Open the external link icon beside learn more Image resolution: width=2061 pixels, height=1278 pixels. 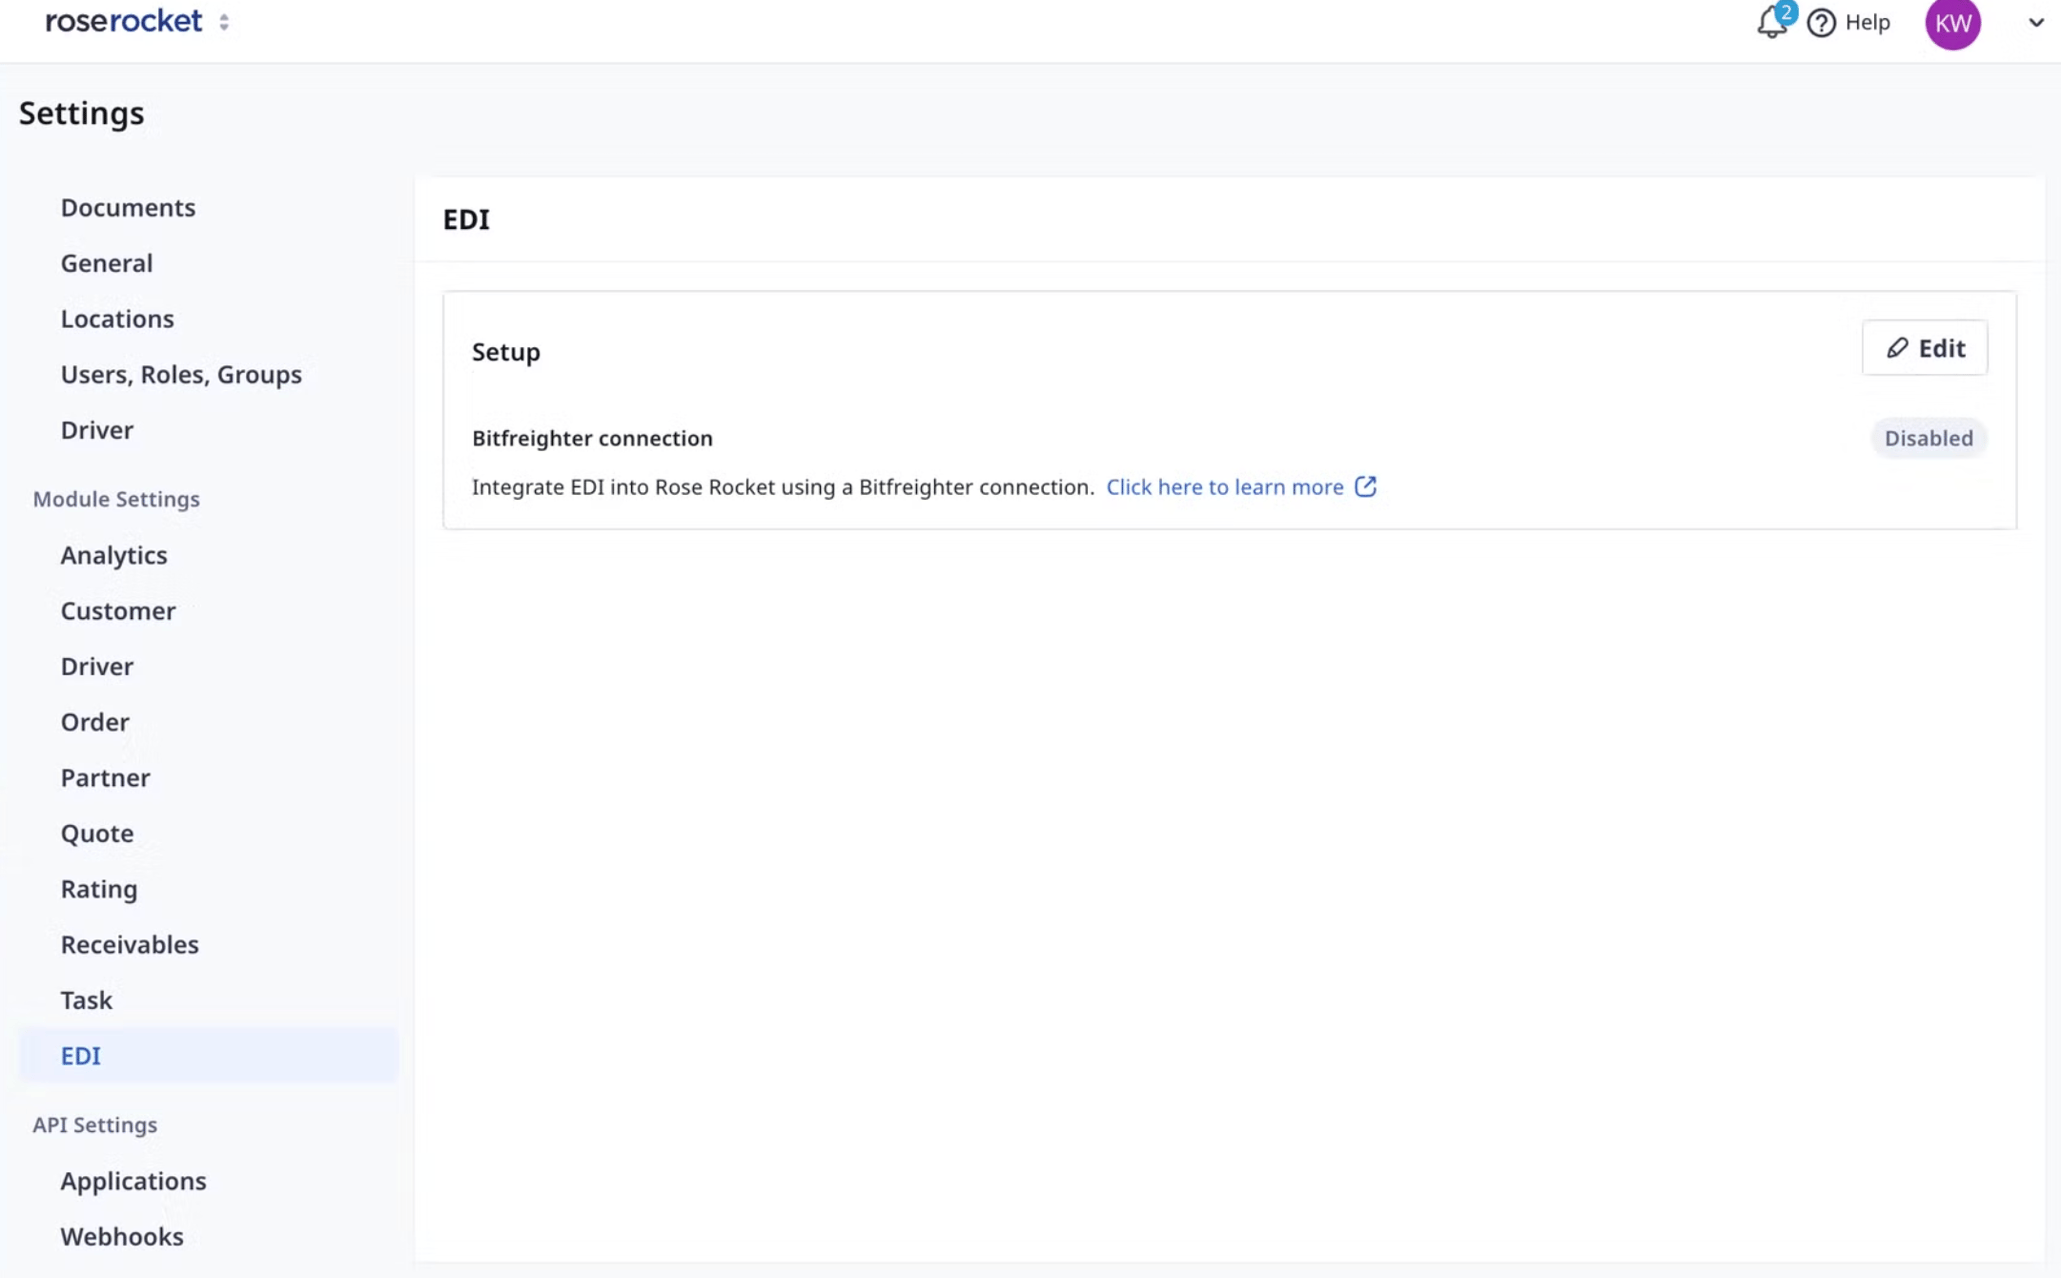click(1366, 486)
